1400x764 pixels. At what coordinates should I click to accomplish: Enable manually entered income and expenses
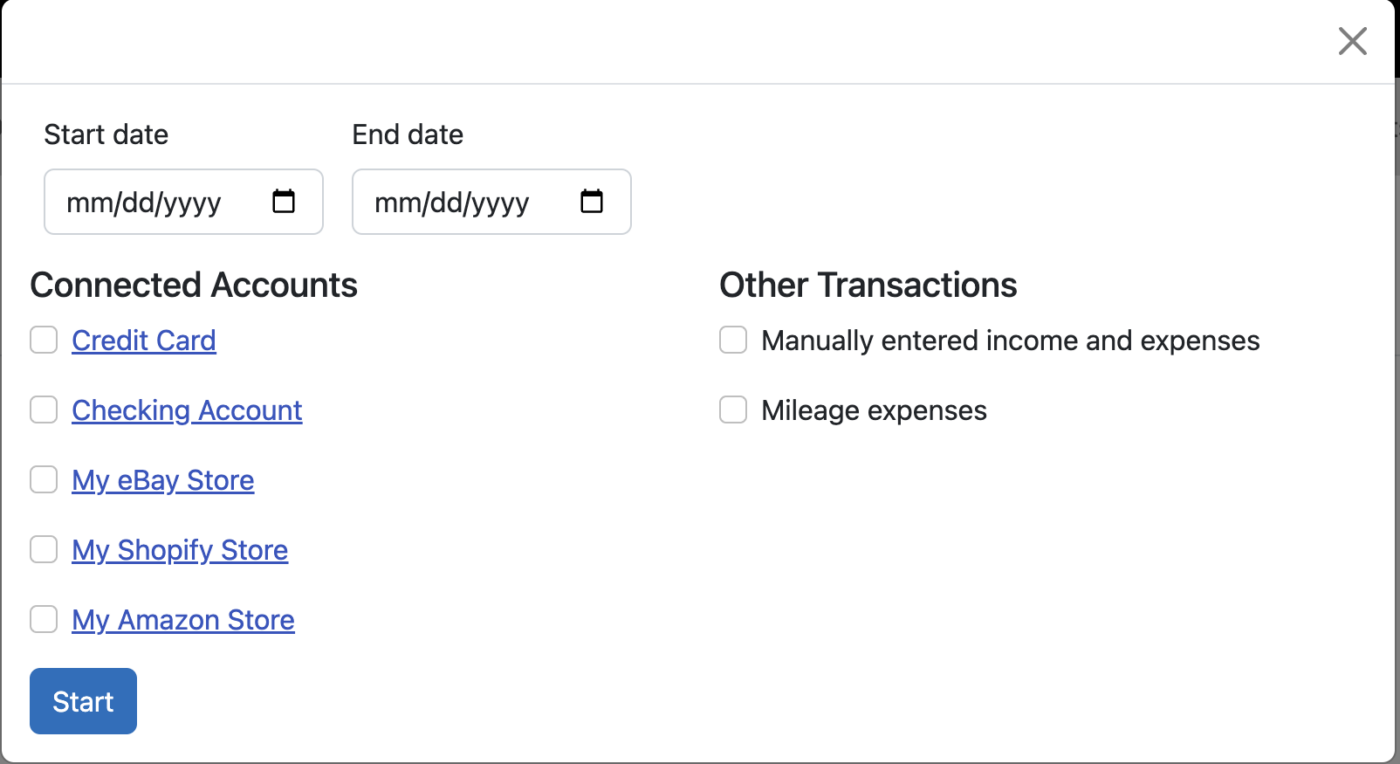(732, 340)
